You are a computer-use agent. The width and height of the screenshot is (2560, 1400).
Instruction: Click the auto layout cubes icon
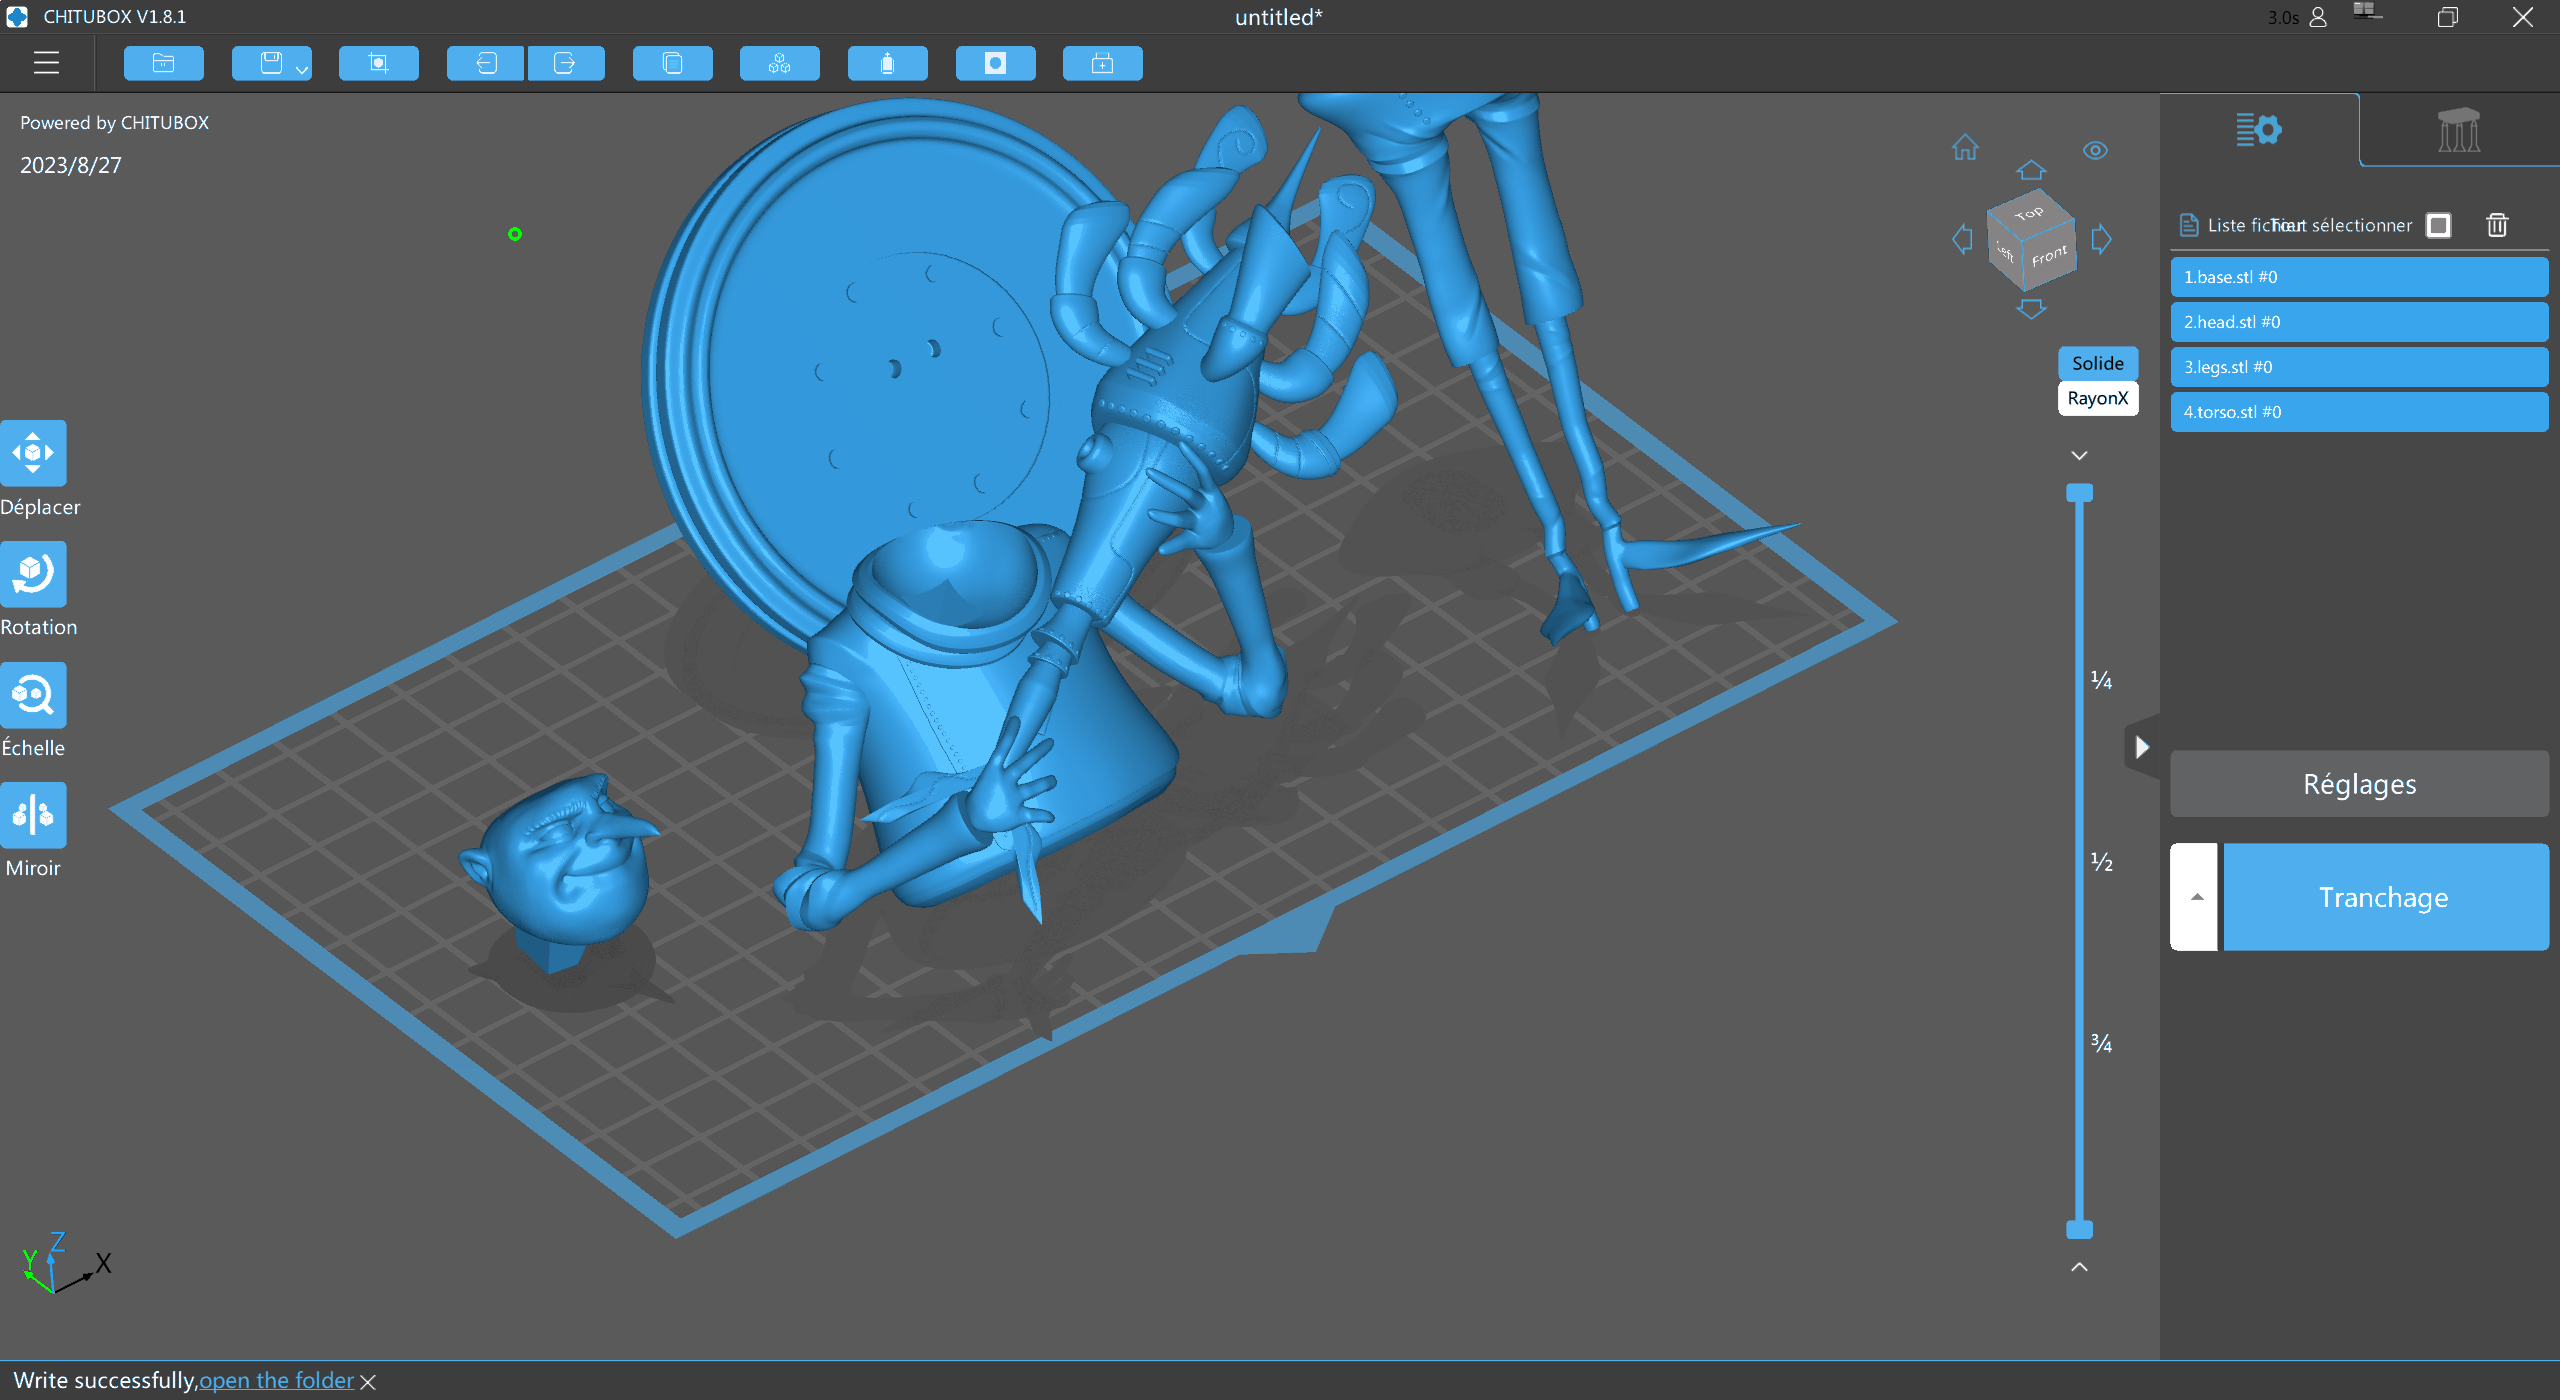click(x=779, y=63)
